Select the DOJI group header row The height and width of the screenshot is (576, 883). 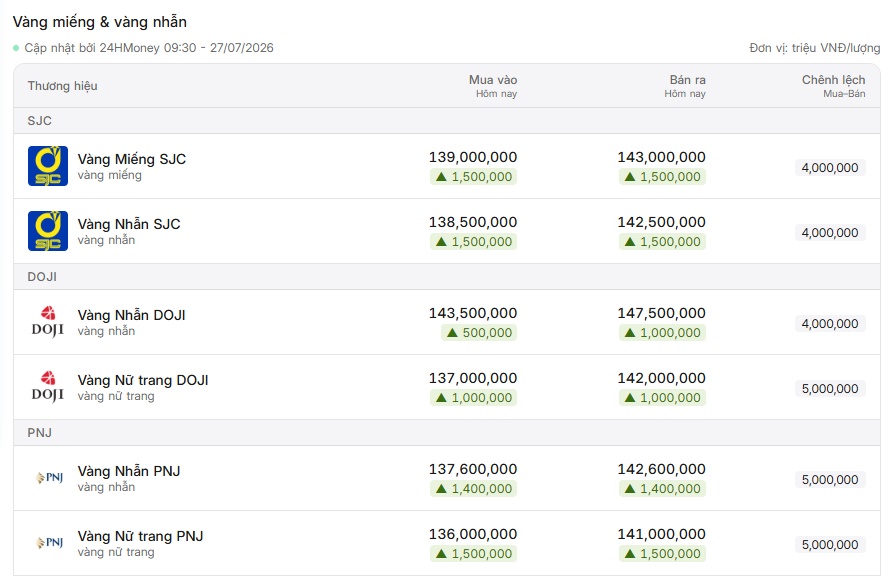coord(447,276)
